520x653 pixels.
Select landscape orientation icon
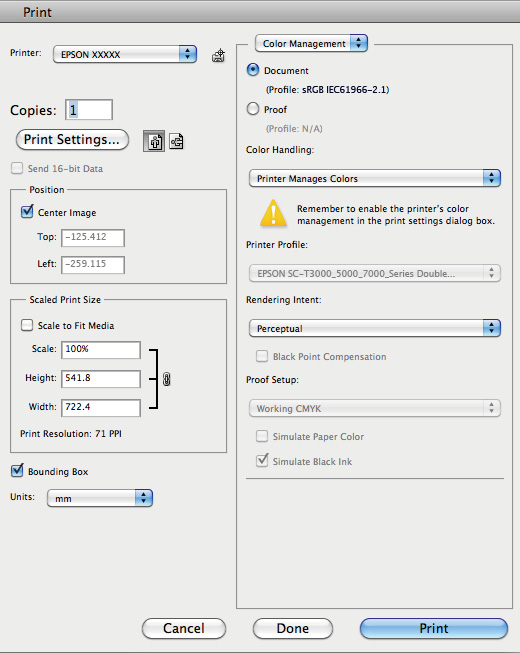pyautogui.click(x=177, y=141)
